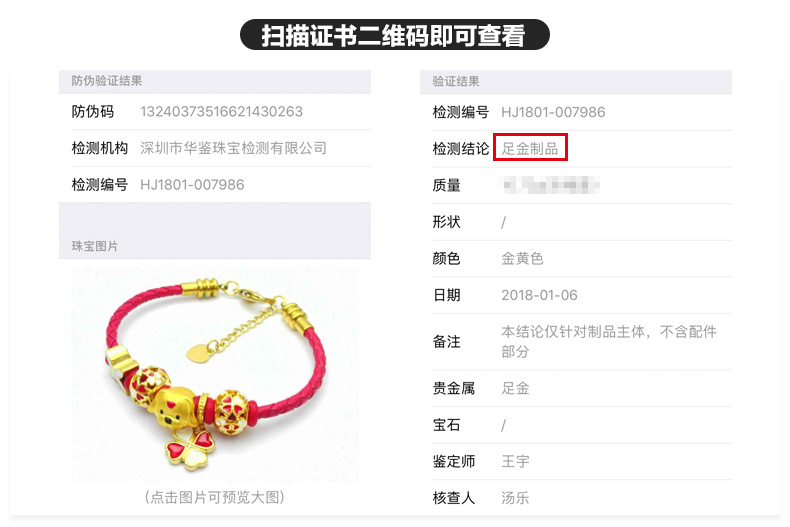790x527 pixels.
Task: Click the 点击图片可预览大图 preview hint text
Action: click(215, 497)
